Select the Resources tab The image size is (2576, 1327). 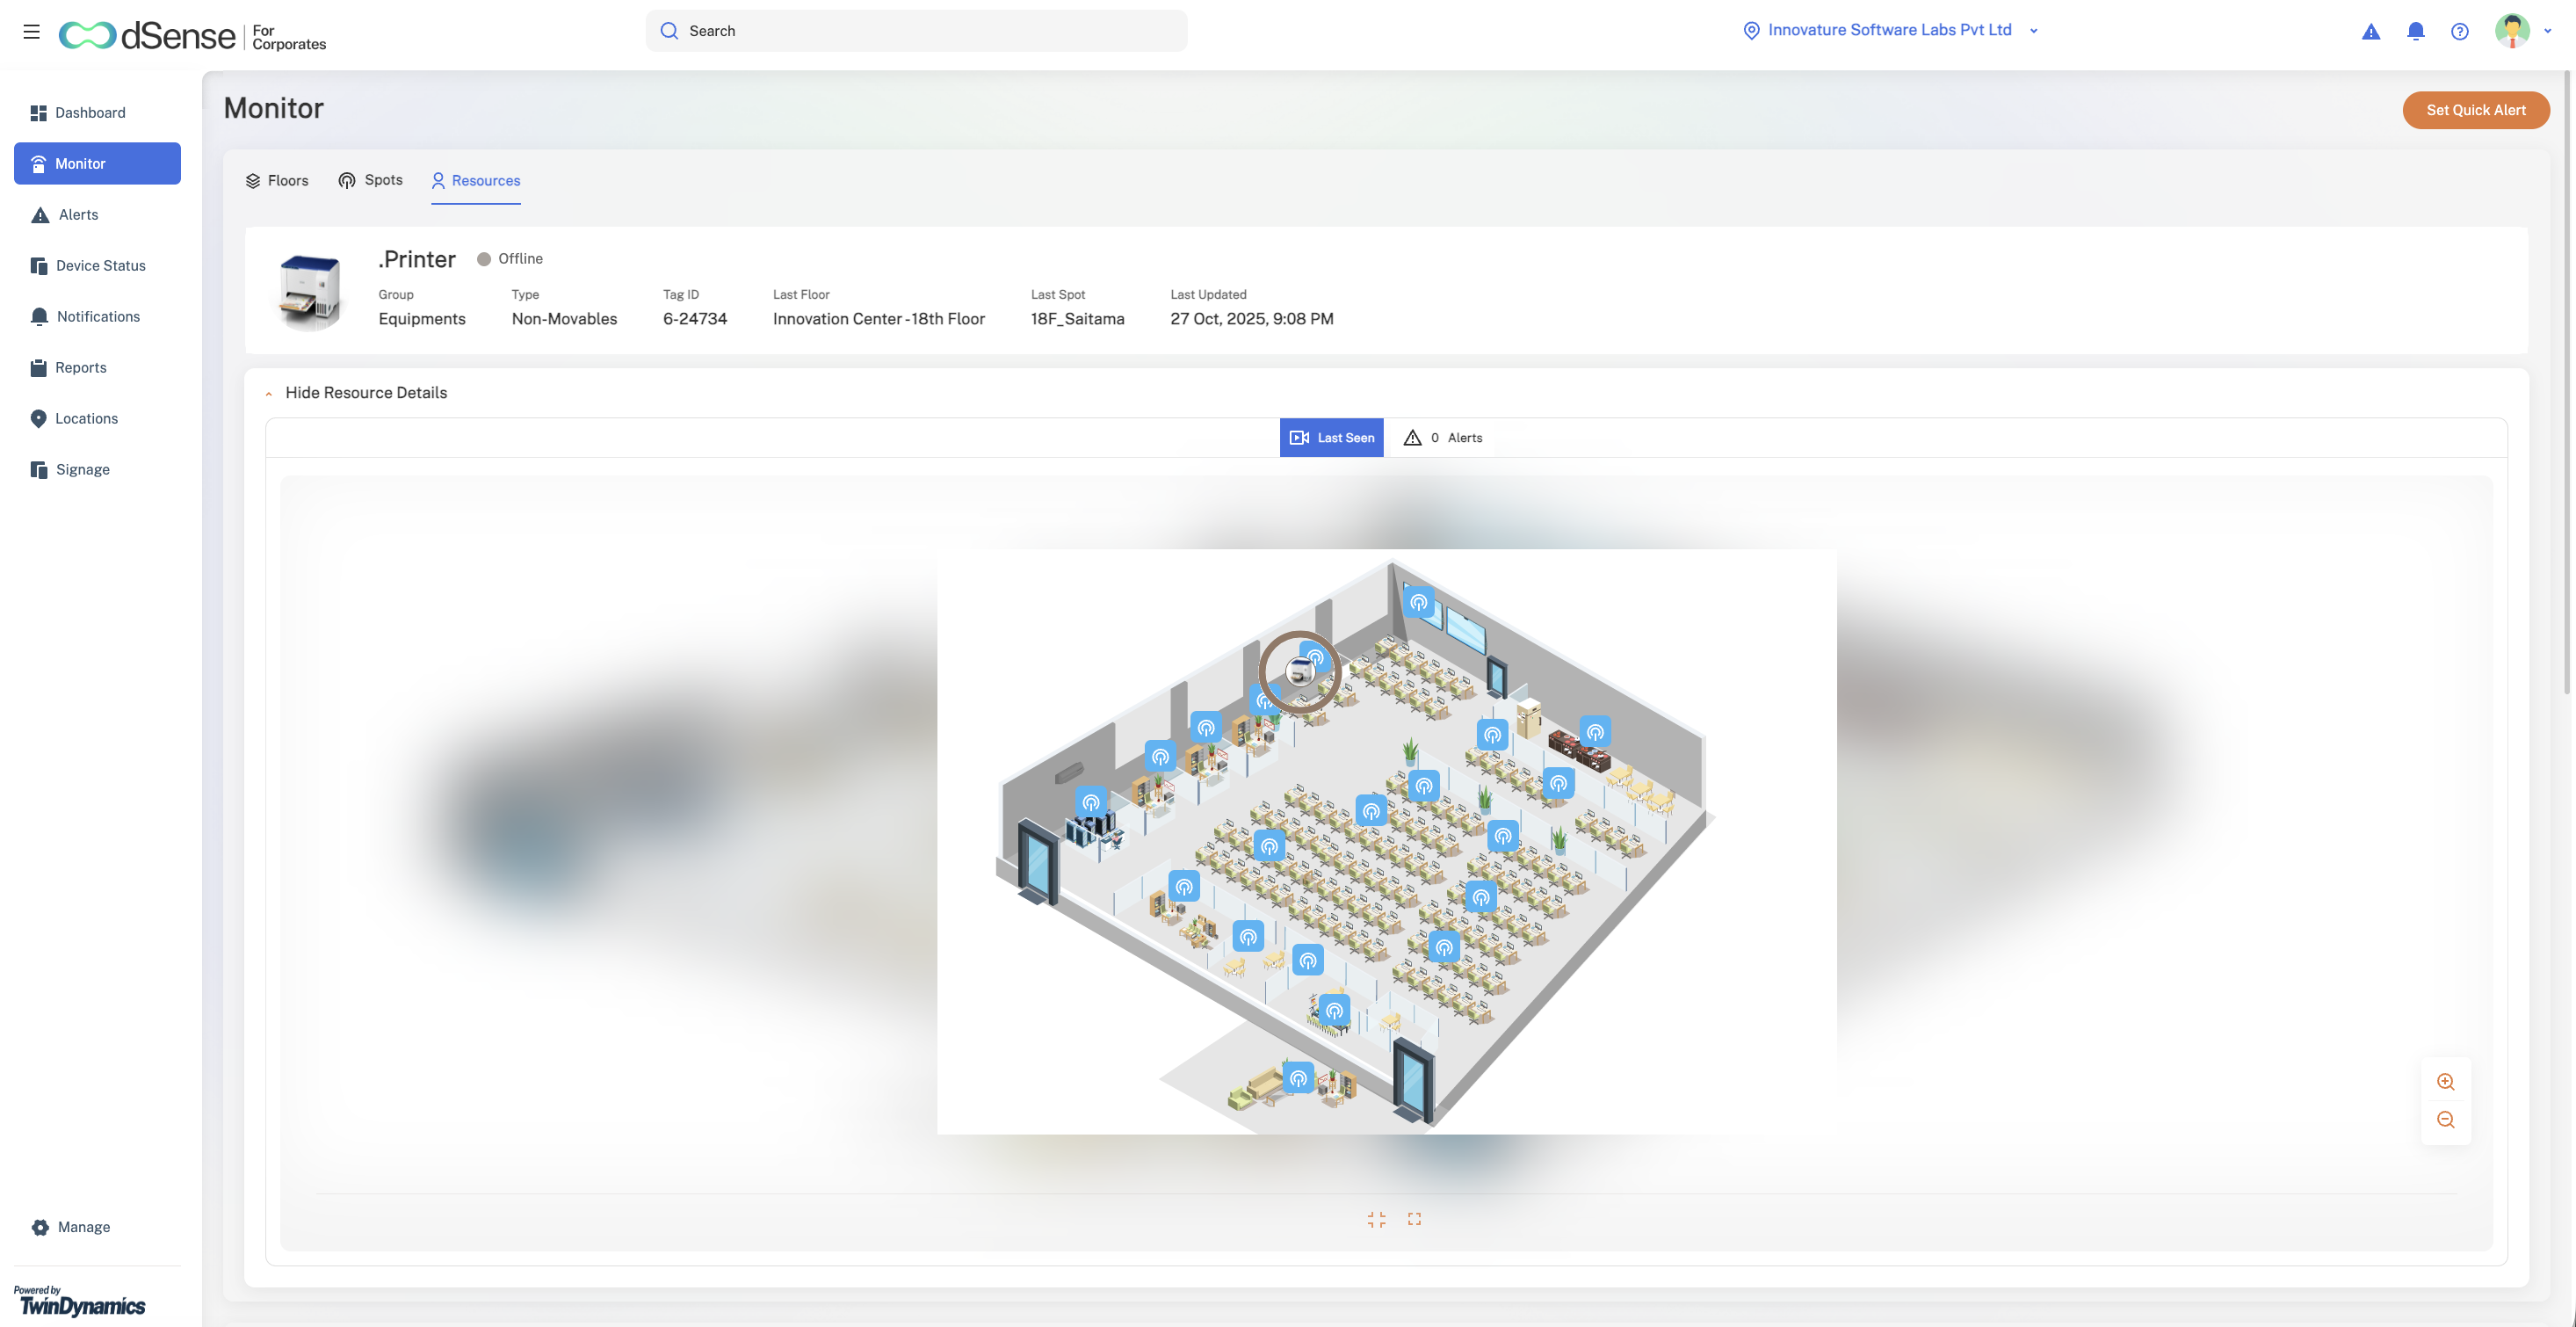pos(476,181)
